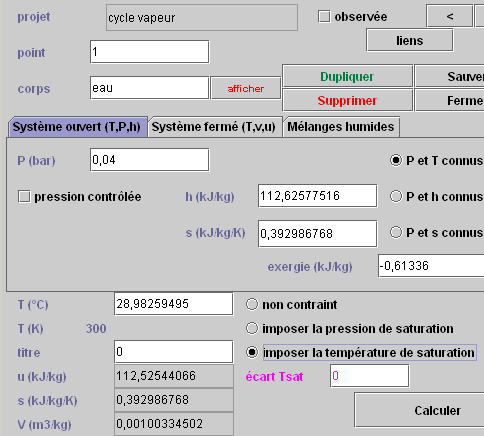Select the 'P et h connus' radio
The height and width of the screenshot is (436, 484).
point(396,196)
